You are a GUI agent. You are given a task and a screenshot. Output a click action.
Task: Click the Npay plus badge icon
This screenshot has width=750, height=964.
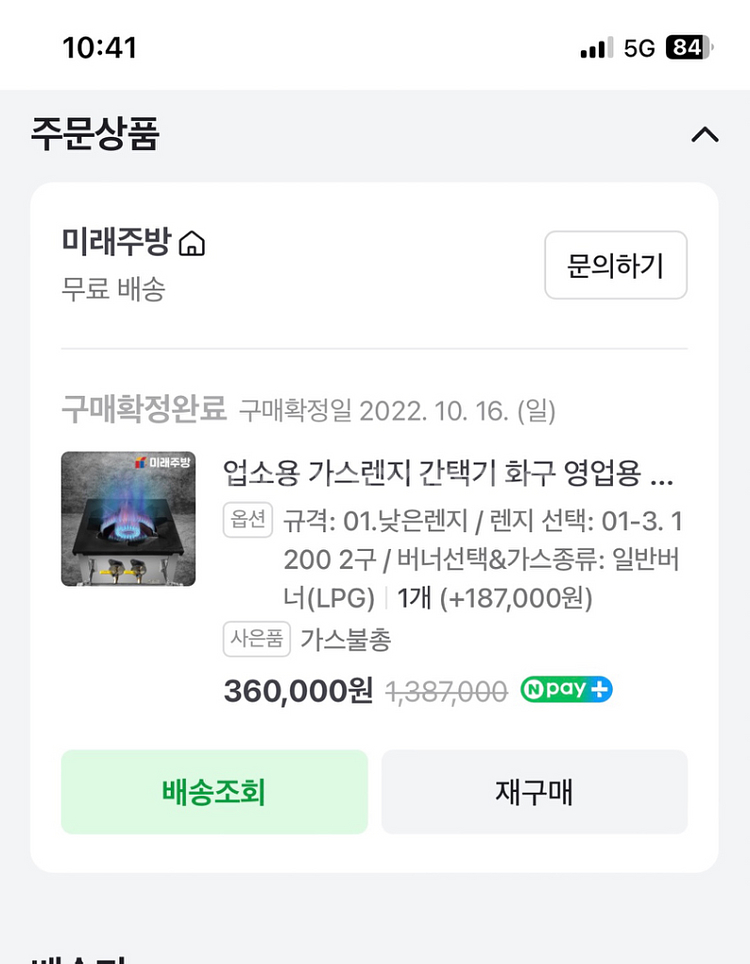(566, 690)
